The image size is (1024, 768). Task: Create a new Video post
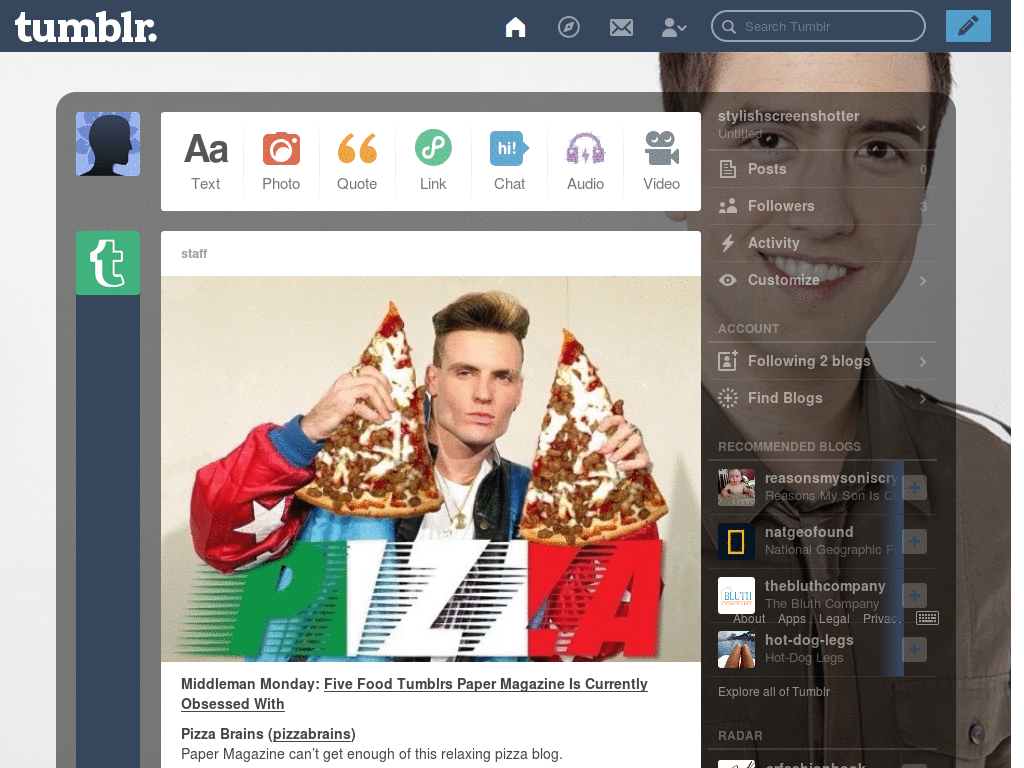662,161
